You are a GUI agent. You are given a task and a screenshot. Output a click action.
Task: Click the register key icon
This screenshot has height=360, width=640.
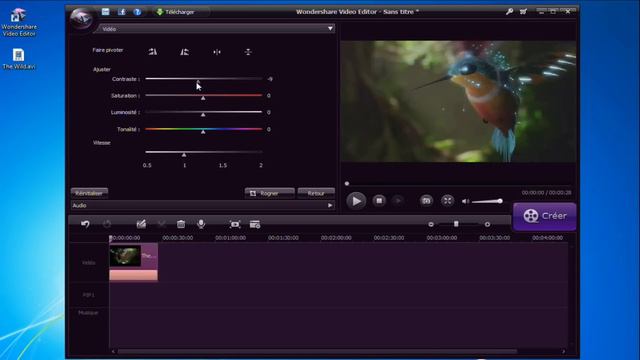(x=509, y=12)
